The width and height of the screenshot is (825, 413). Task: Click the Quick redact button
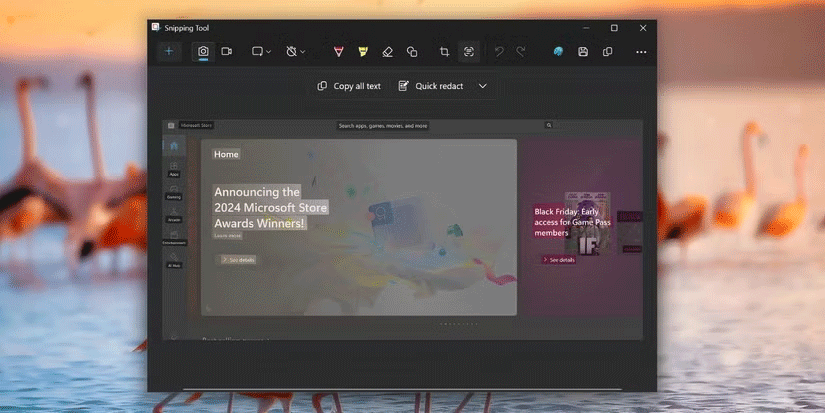431,86
